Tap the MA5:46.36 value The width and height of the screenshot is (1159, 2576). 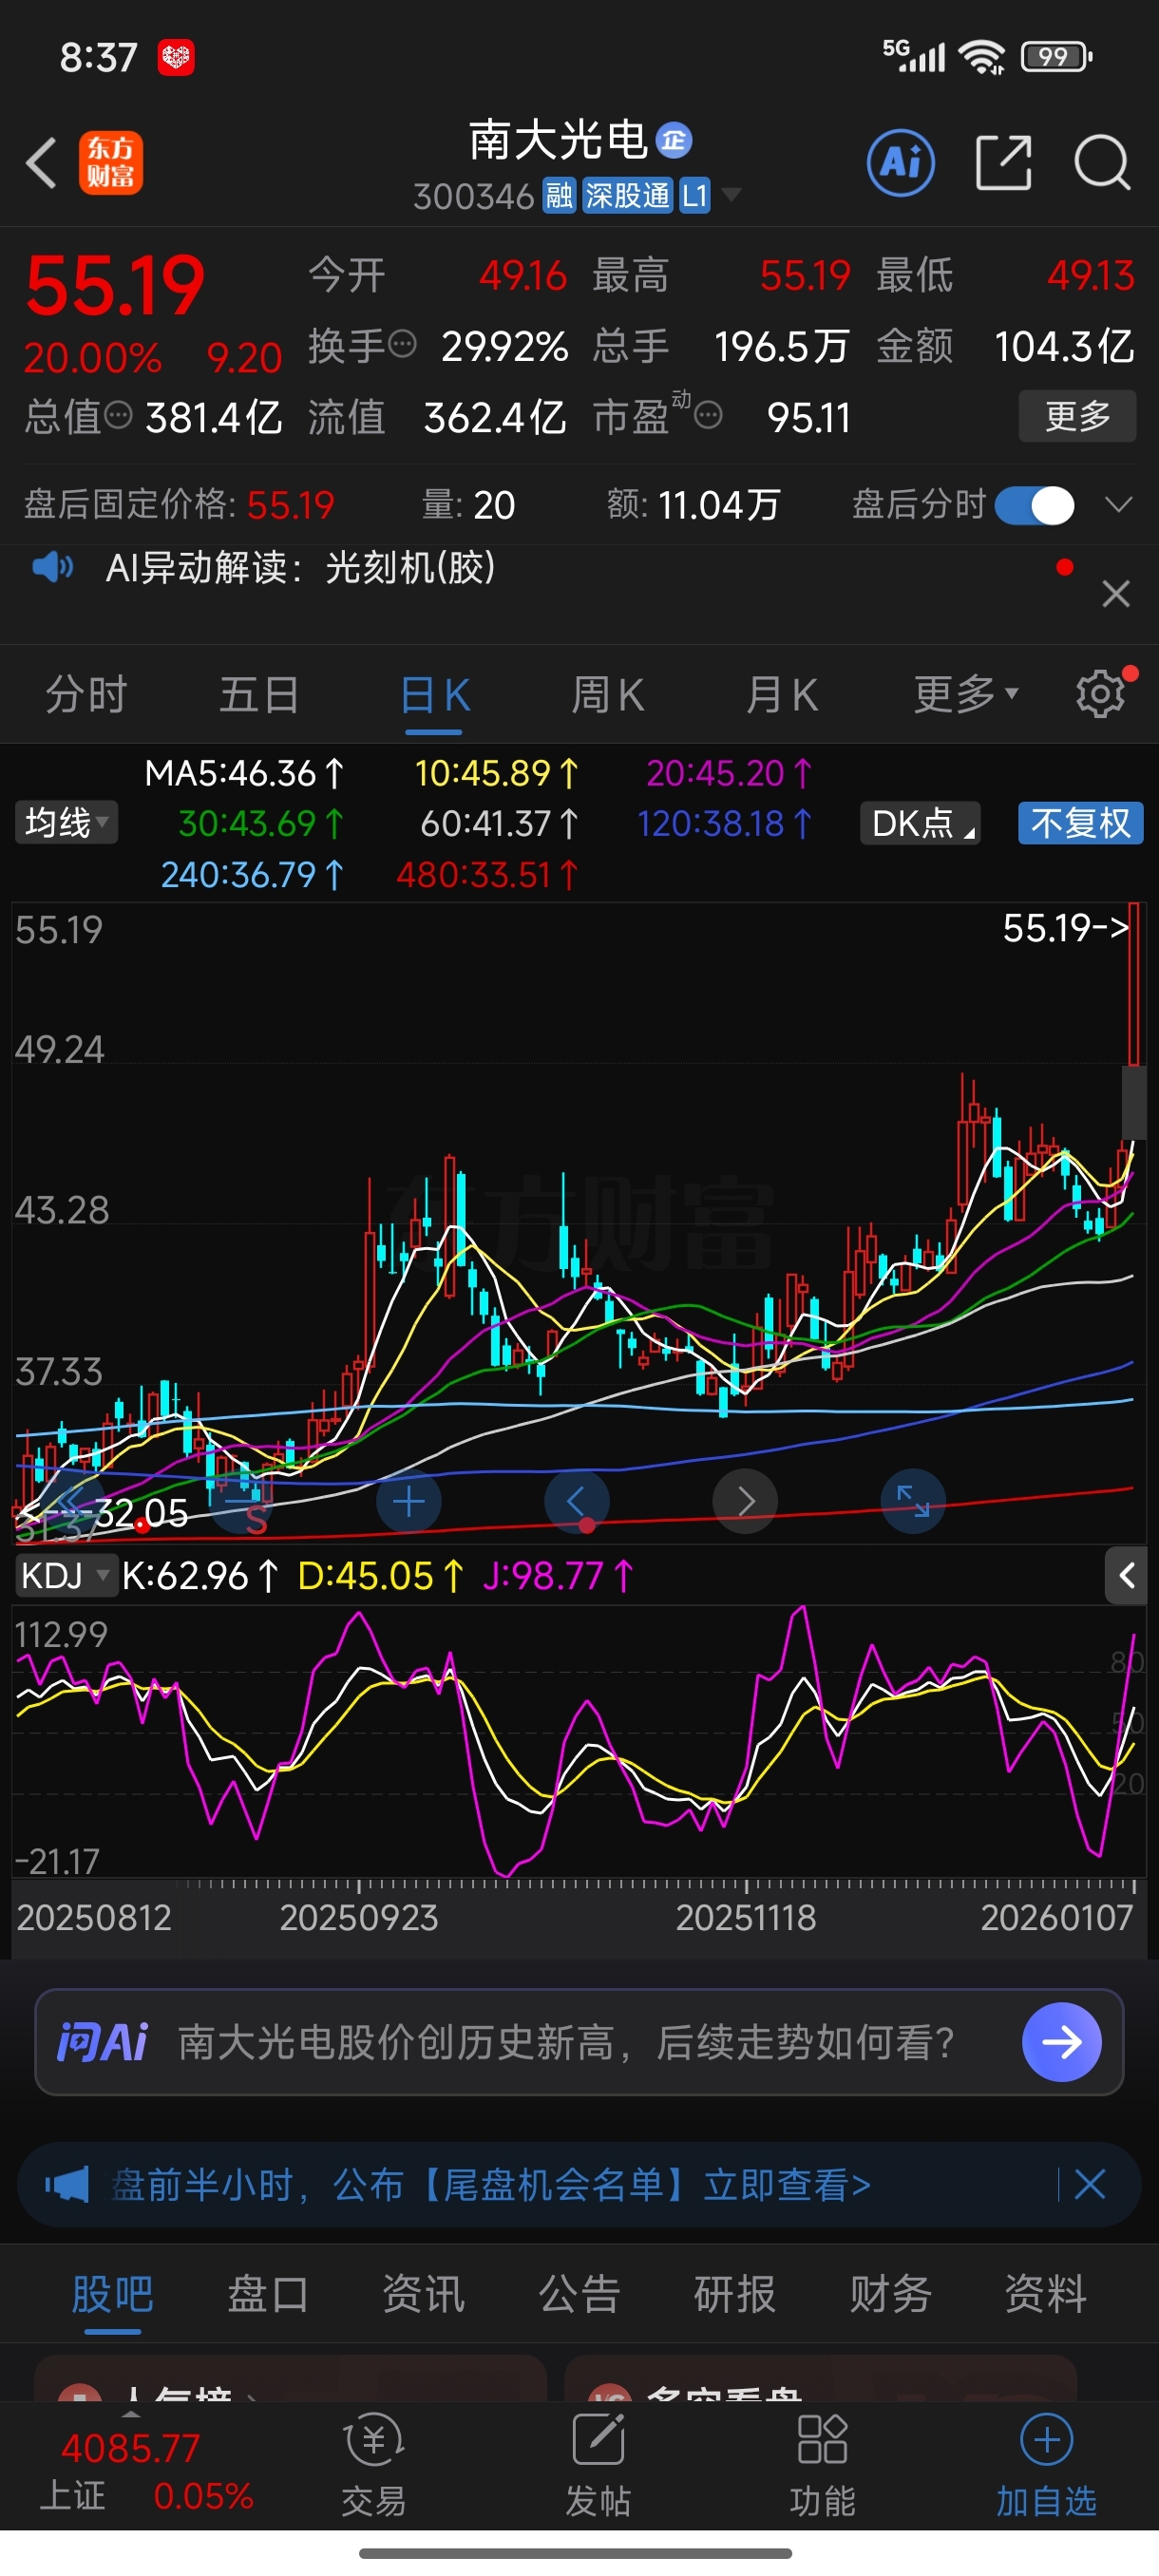(244, 773)
